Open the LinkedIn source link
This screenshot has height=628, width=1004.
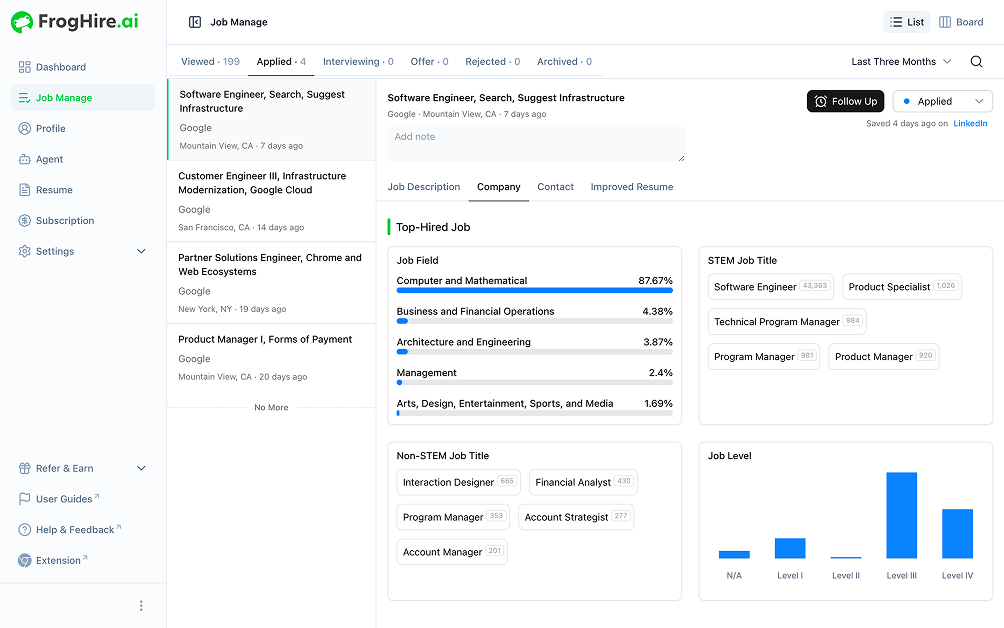click(969, 124)
